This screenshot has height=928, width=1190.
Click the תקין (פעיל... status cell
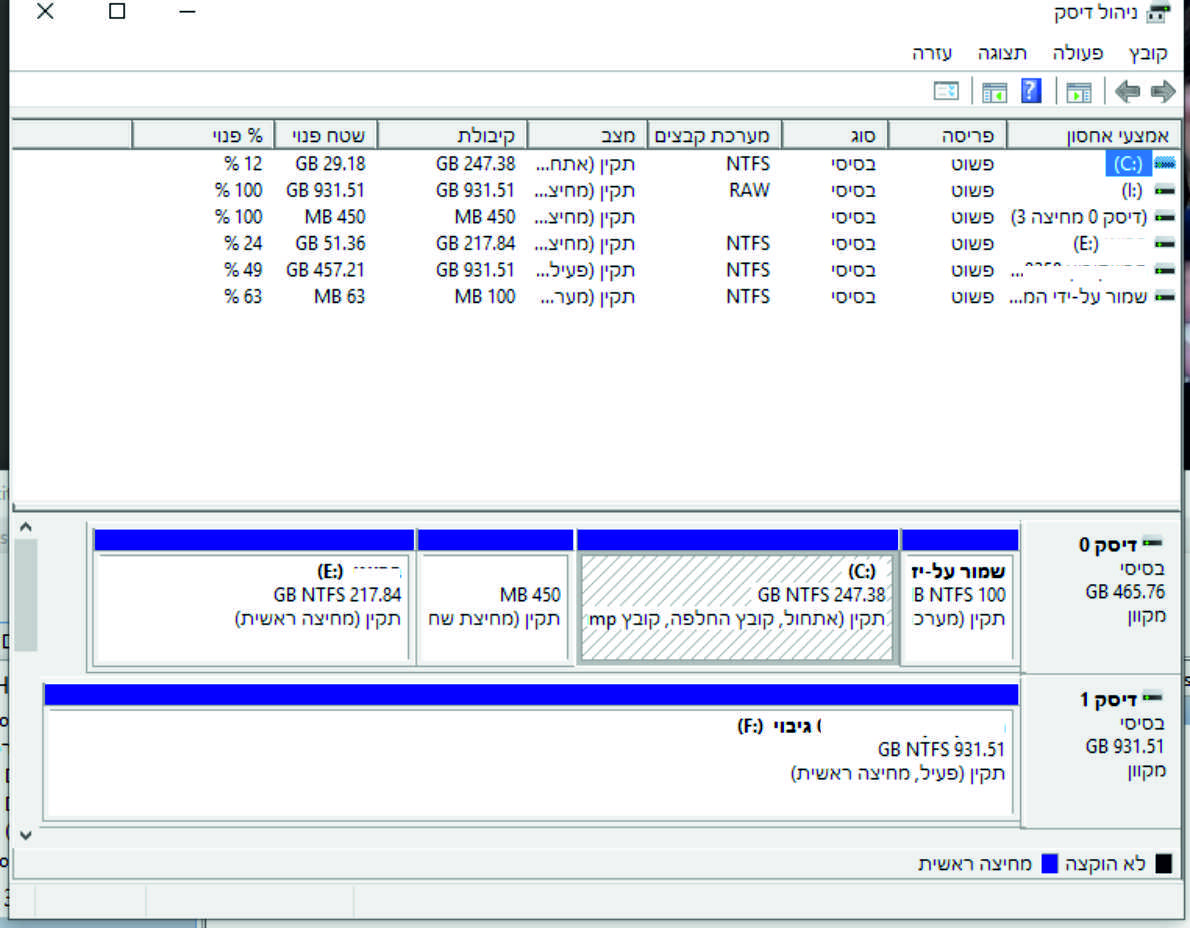coord(585,269)
